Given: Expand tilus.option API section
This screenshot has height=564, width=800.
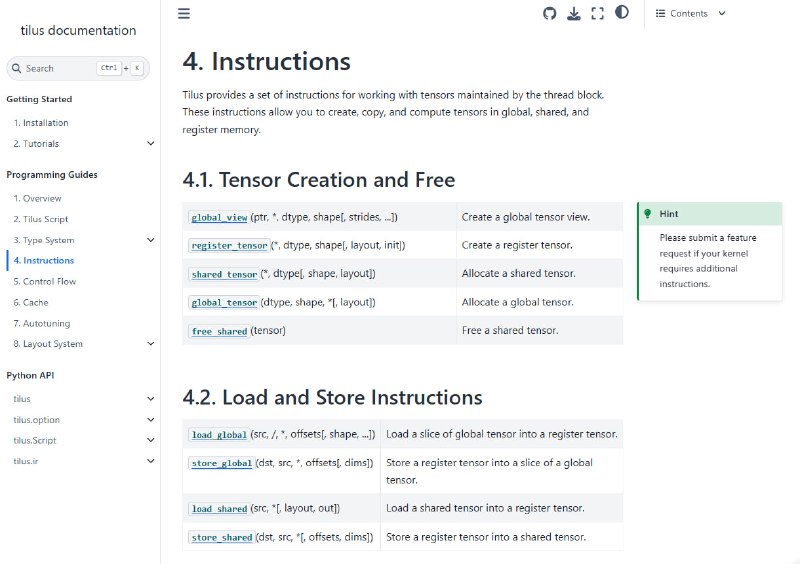Looking at the screenshot, I should (x=151, y=420).
